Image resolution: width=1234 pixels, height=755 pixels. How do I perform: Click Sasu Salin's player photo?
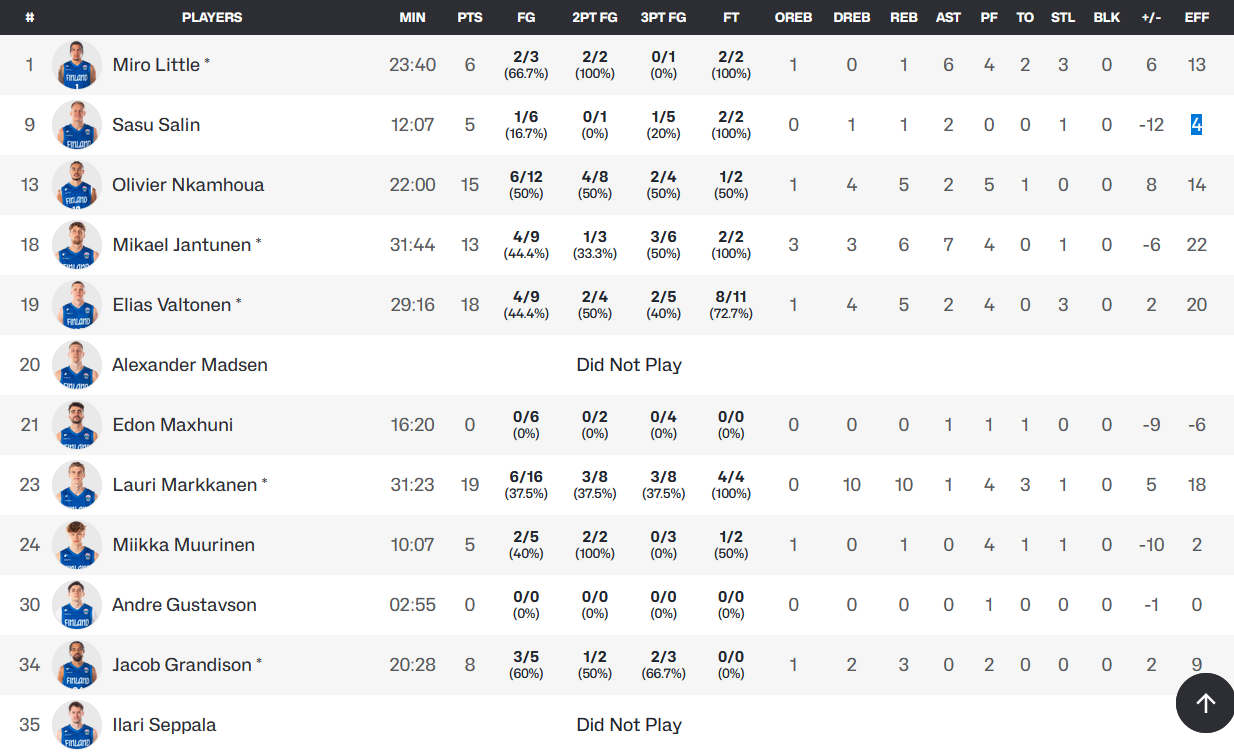(77, 125)
